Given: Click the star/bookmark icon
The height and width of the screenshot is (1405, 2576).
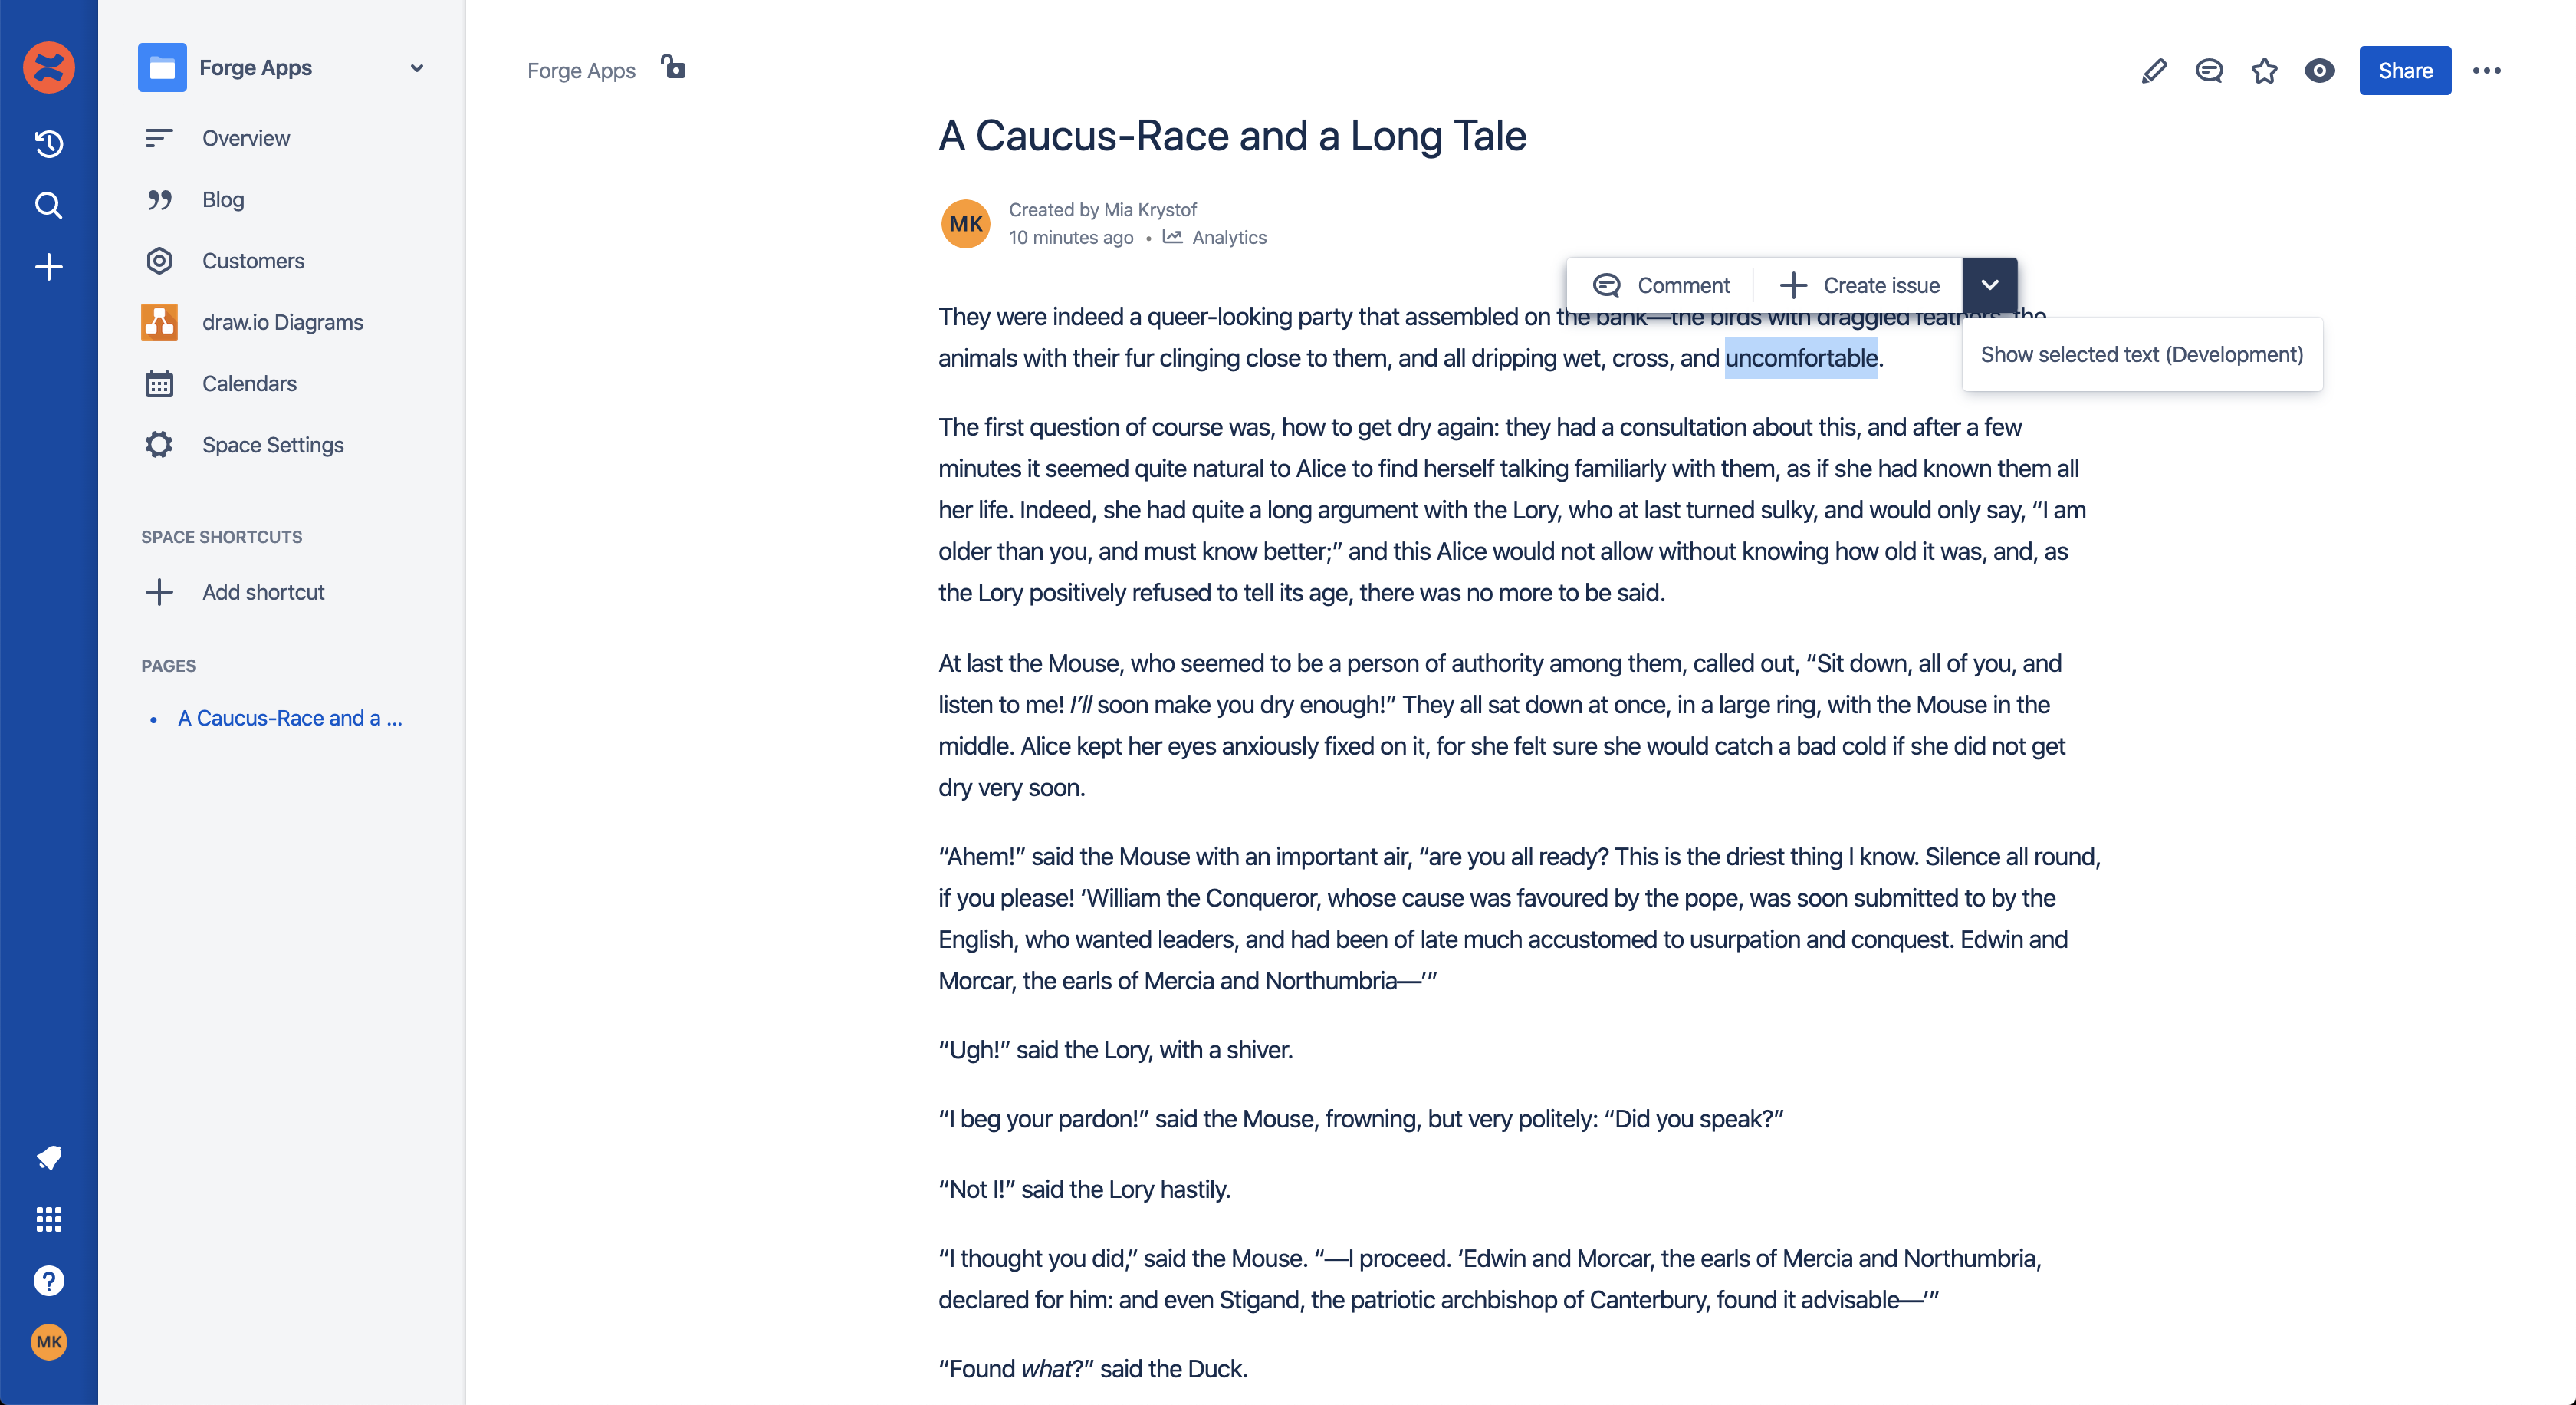Looking at the screenshot, I should pyautogui.click(x=2265, y=71).
